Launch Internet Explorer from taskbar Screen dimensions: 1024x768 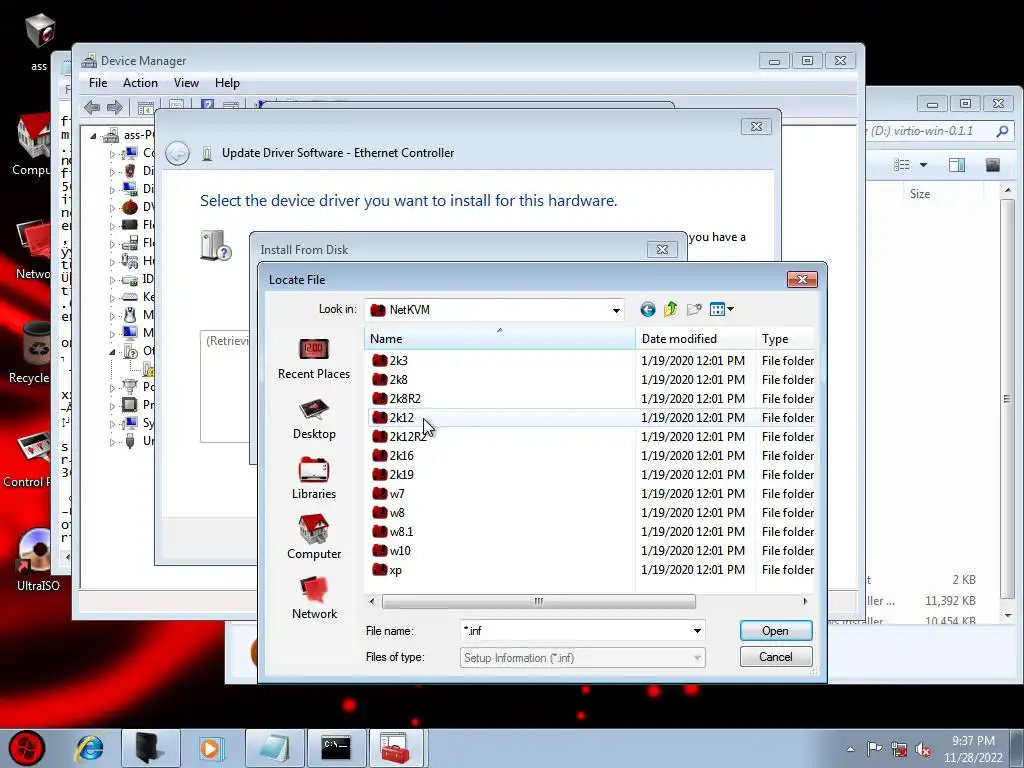[89, 748]
